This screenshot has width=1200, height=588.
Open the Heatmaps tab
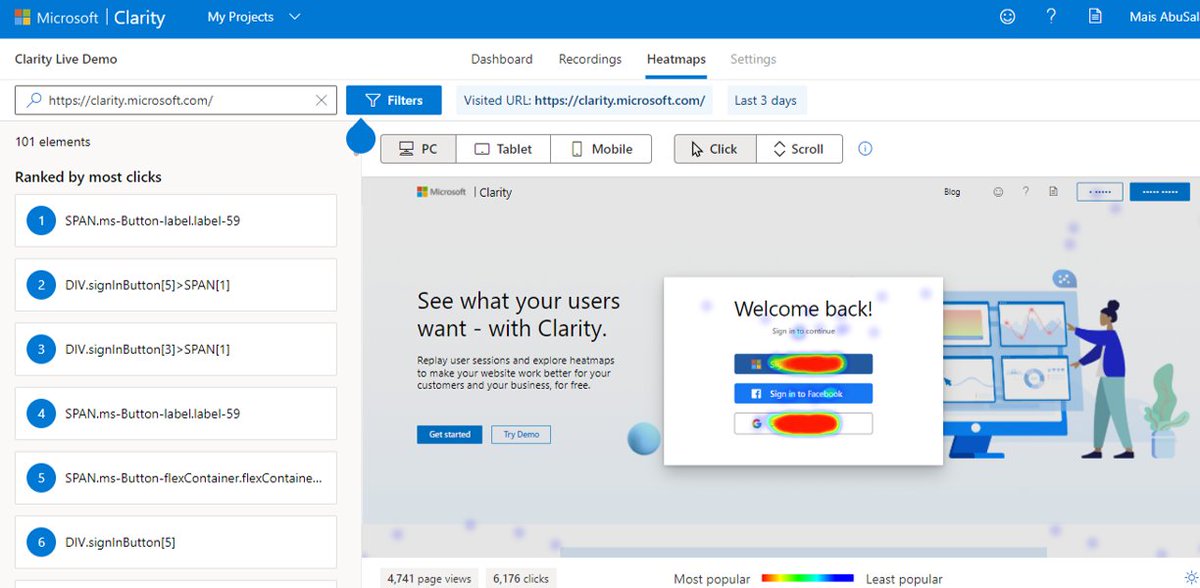click(676, 59)
